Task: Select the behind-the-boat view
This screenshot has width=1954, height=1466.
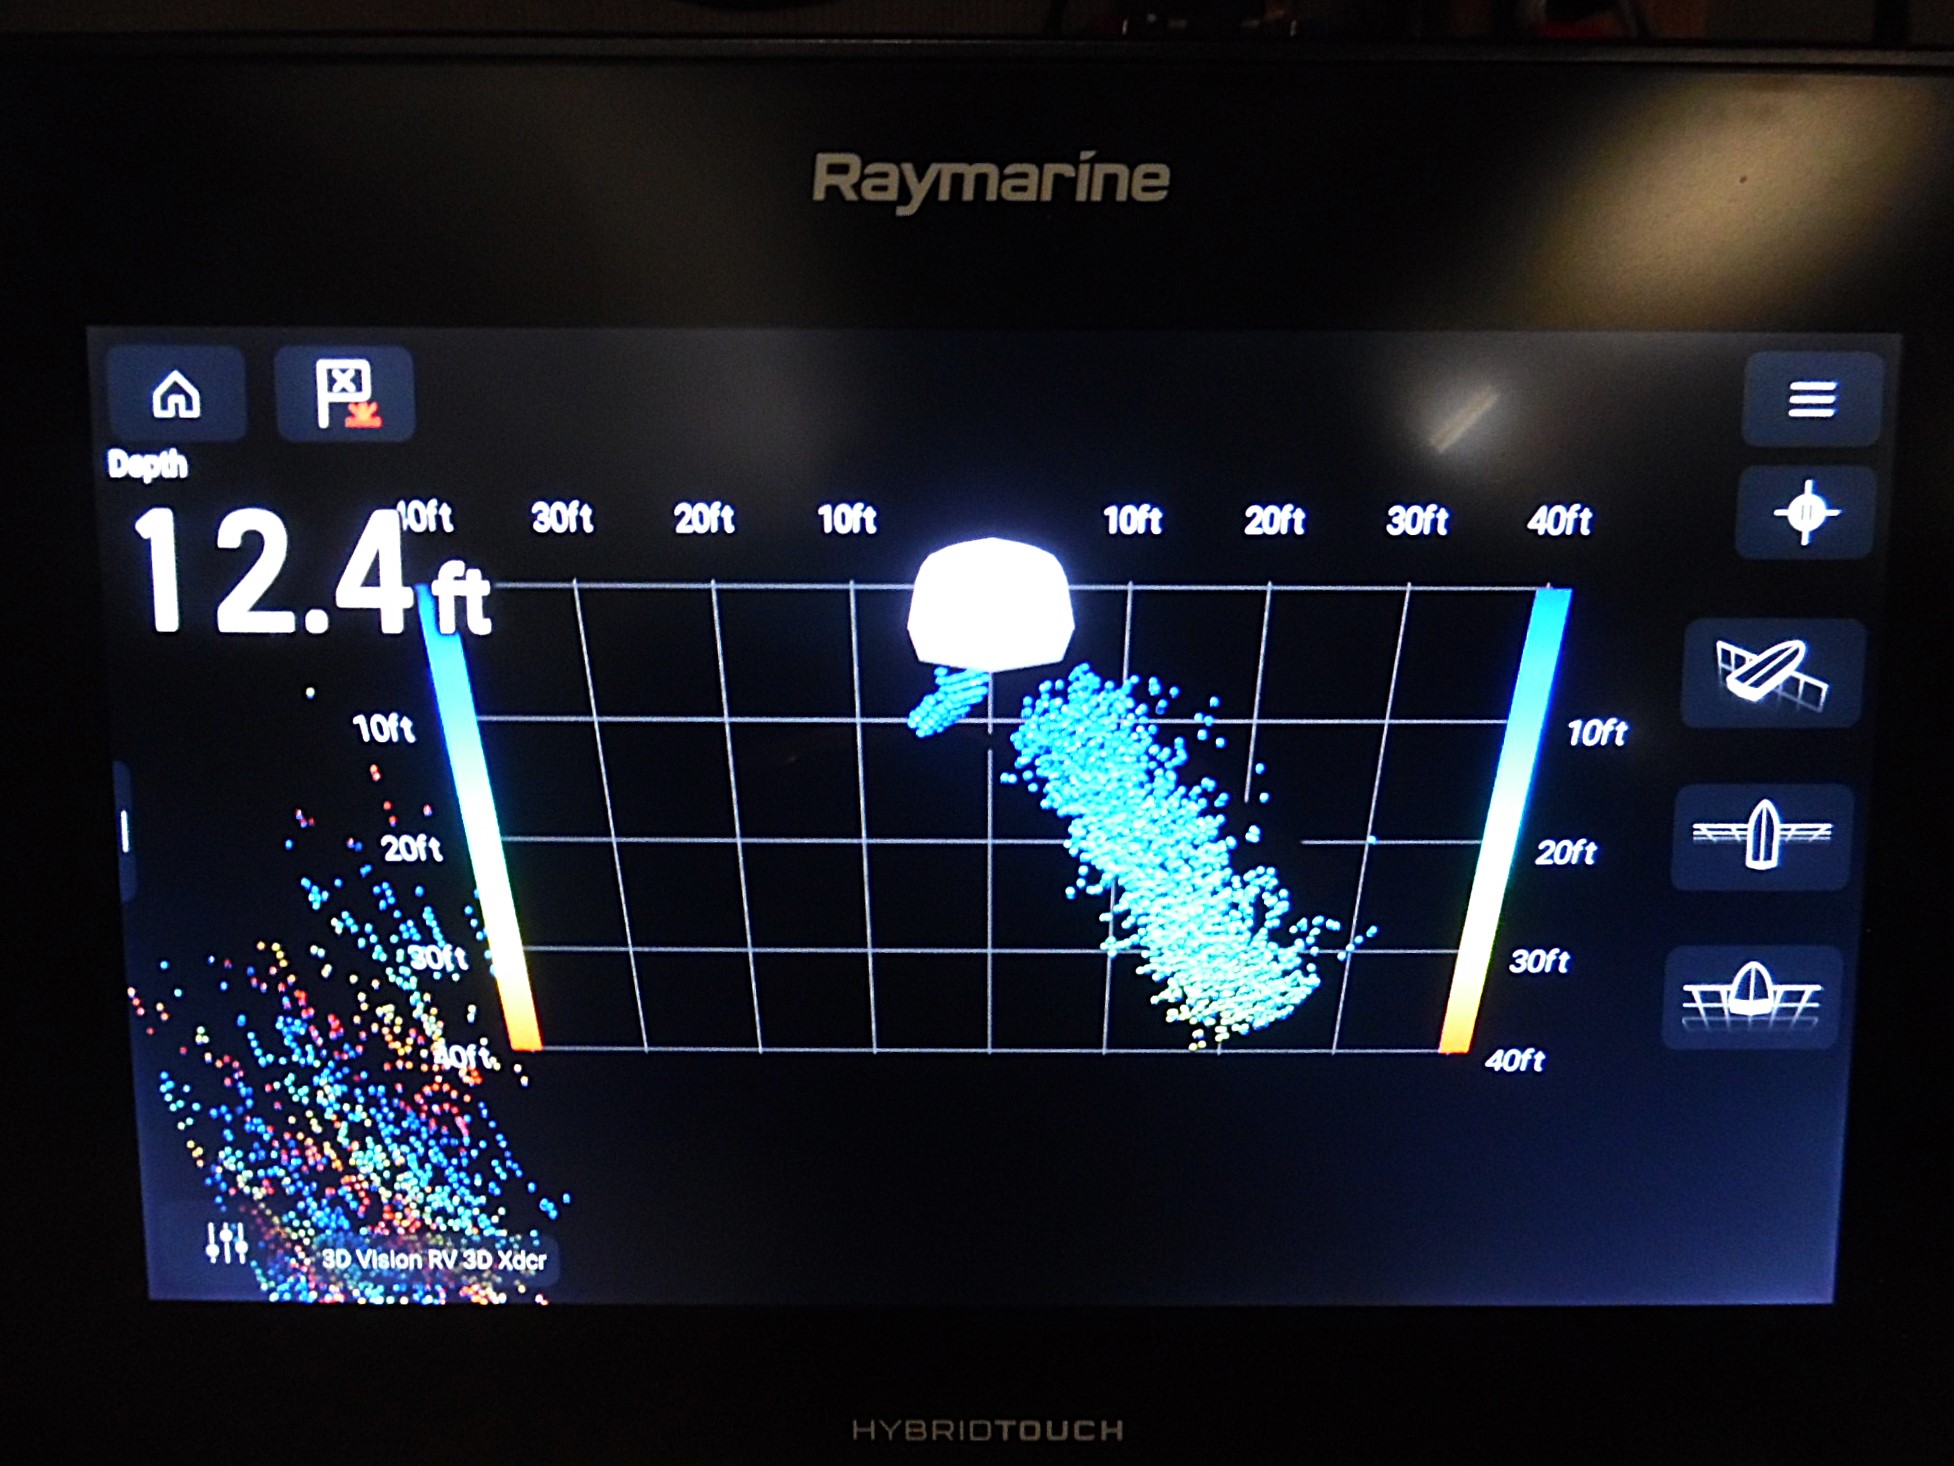Action: 1751,996
